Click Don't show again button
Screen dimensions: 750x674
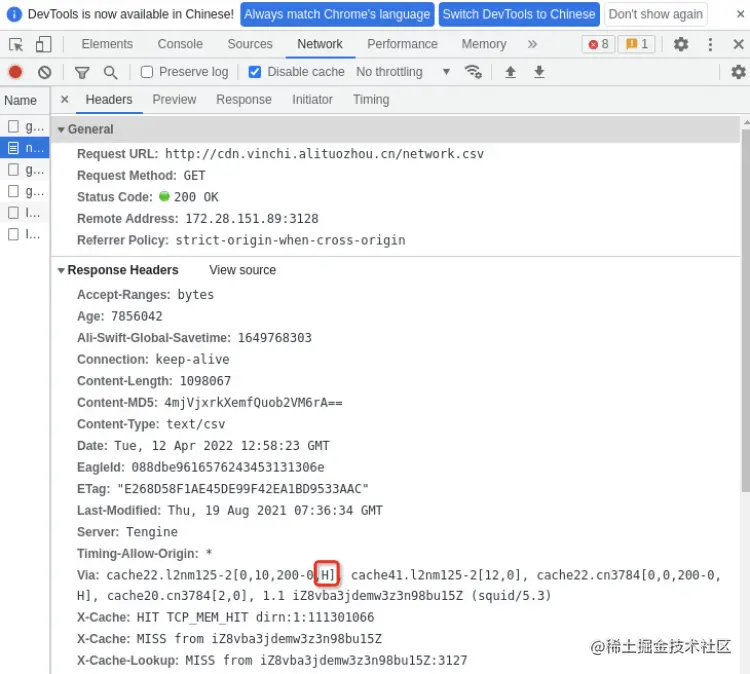(656, 14)
